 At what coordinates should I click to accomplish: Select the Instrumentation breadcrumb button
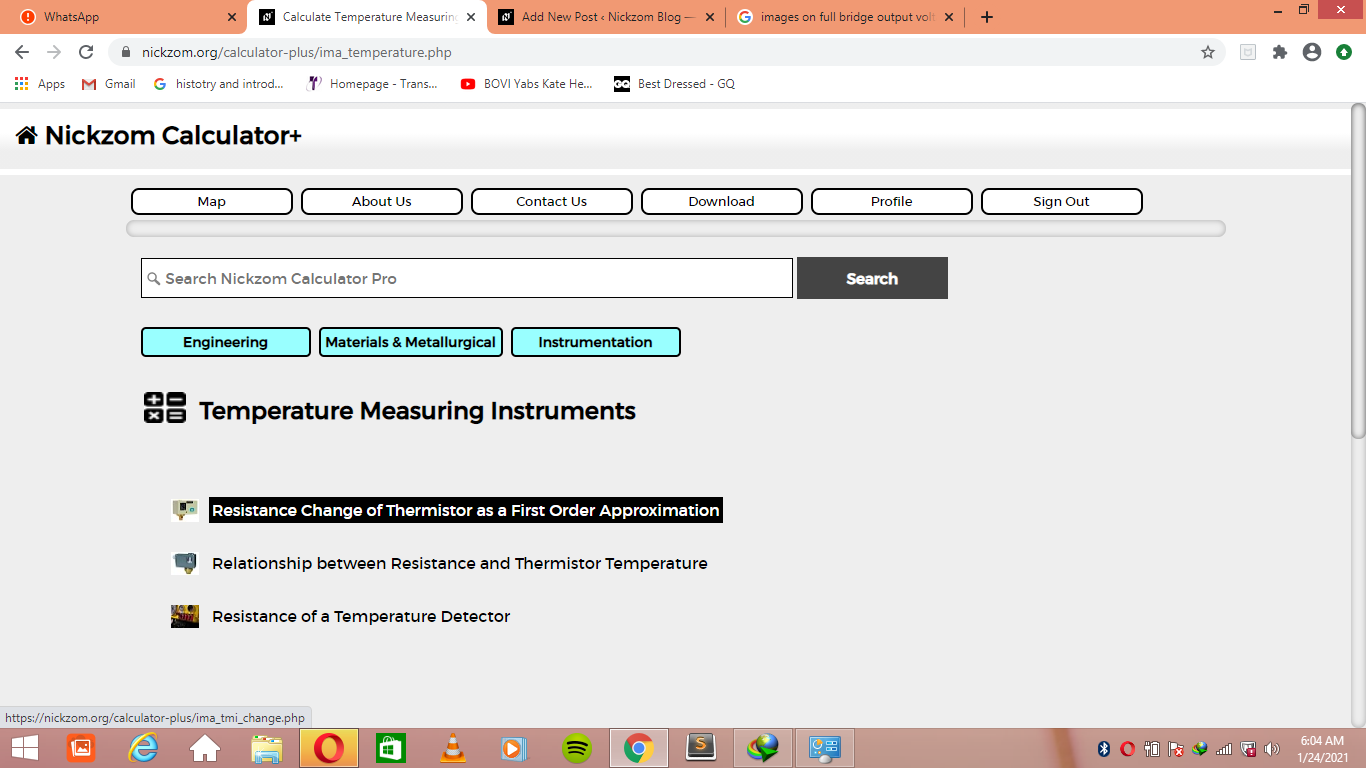[x=596, y=342]
